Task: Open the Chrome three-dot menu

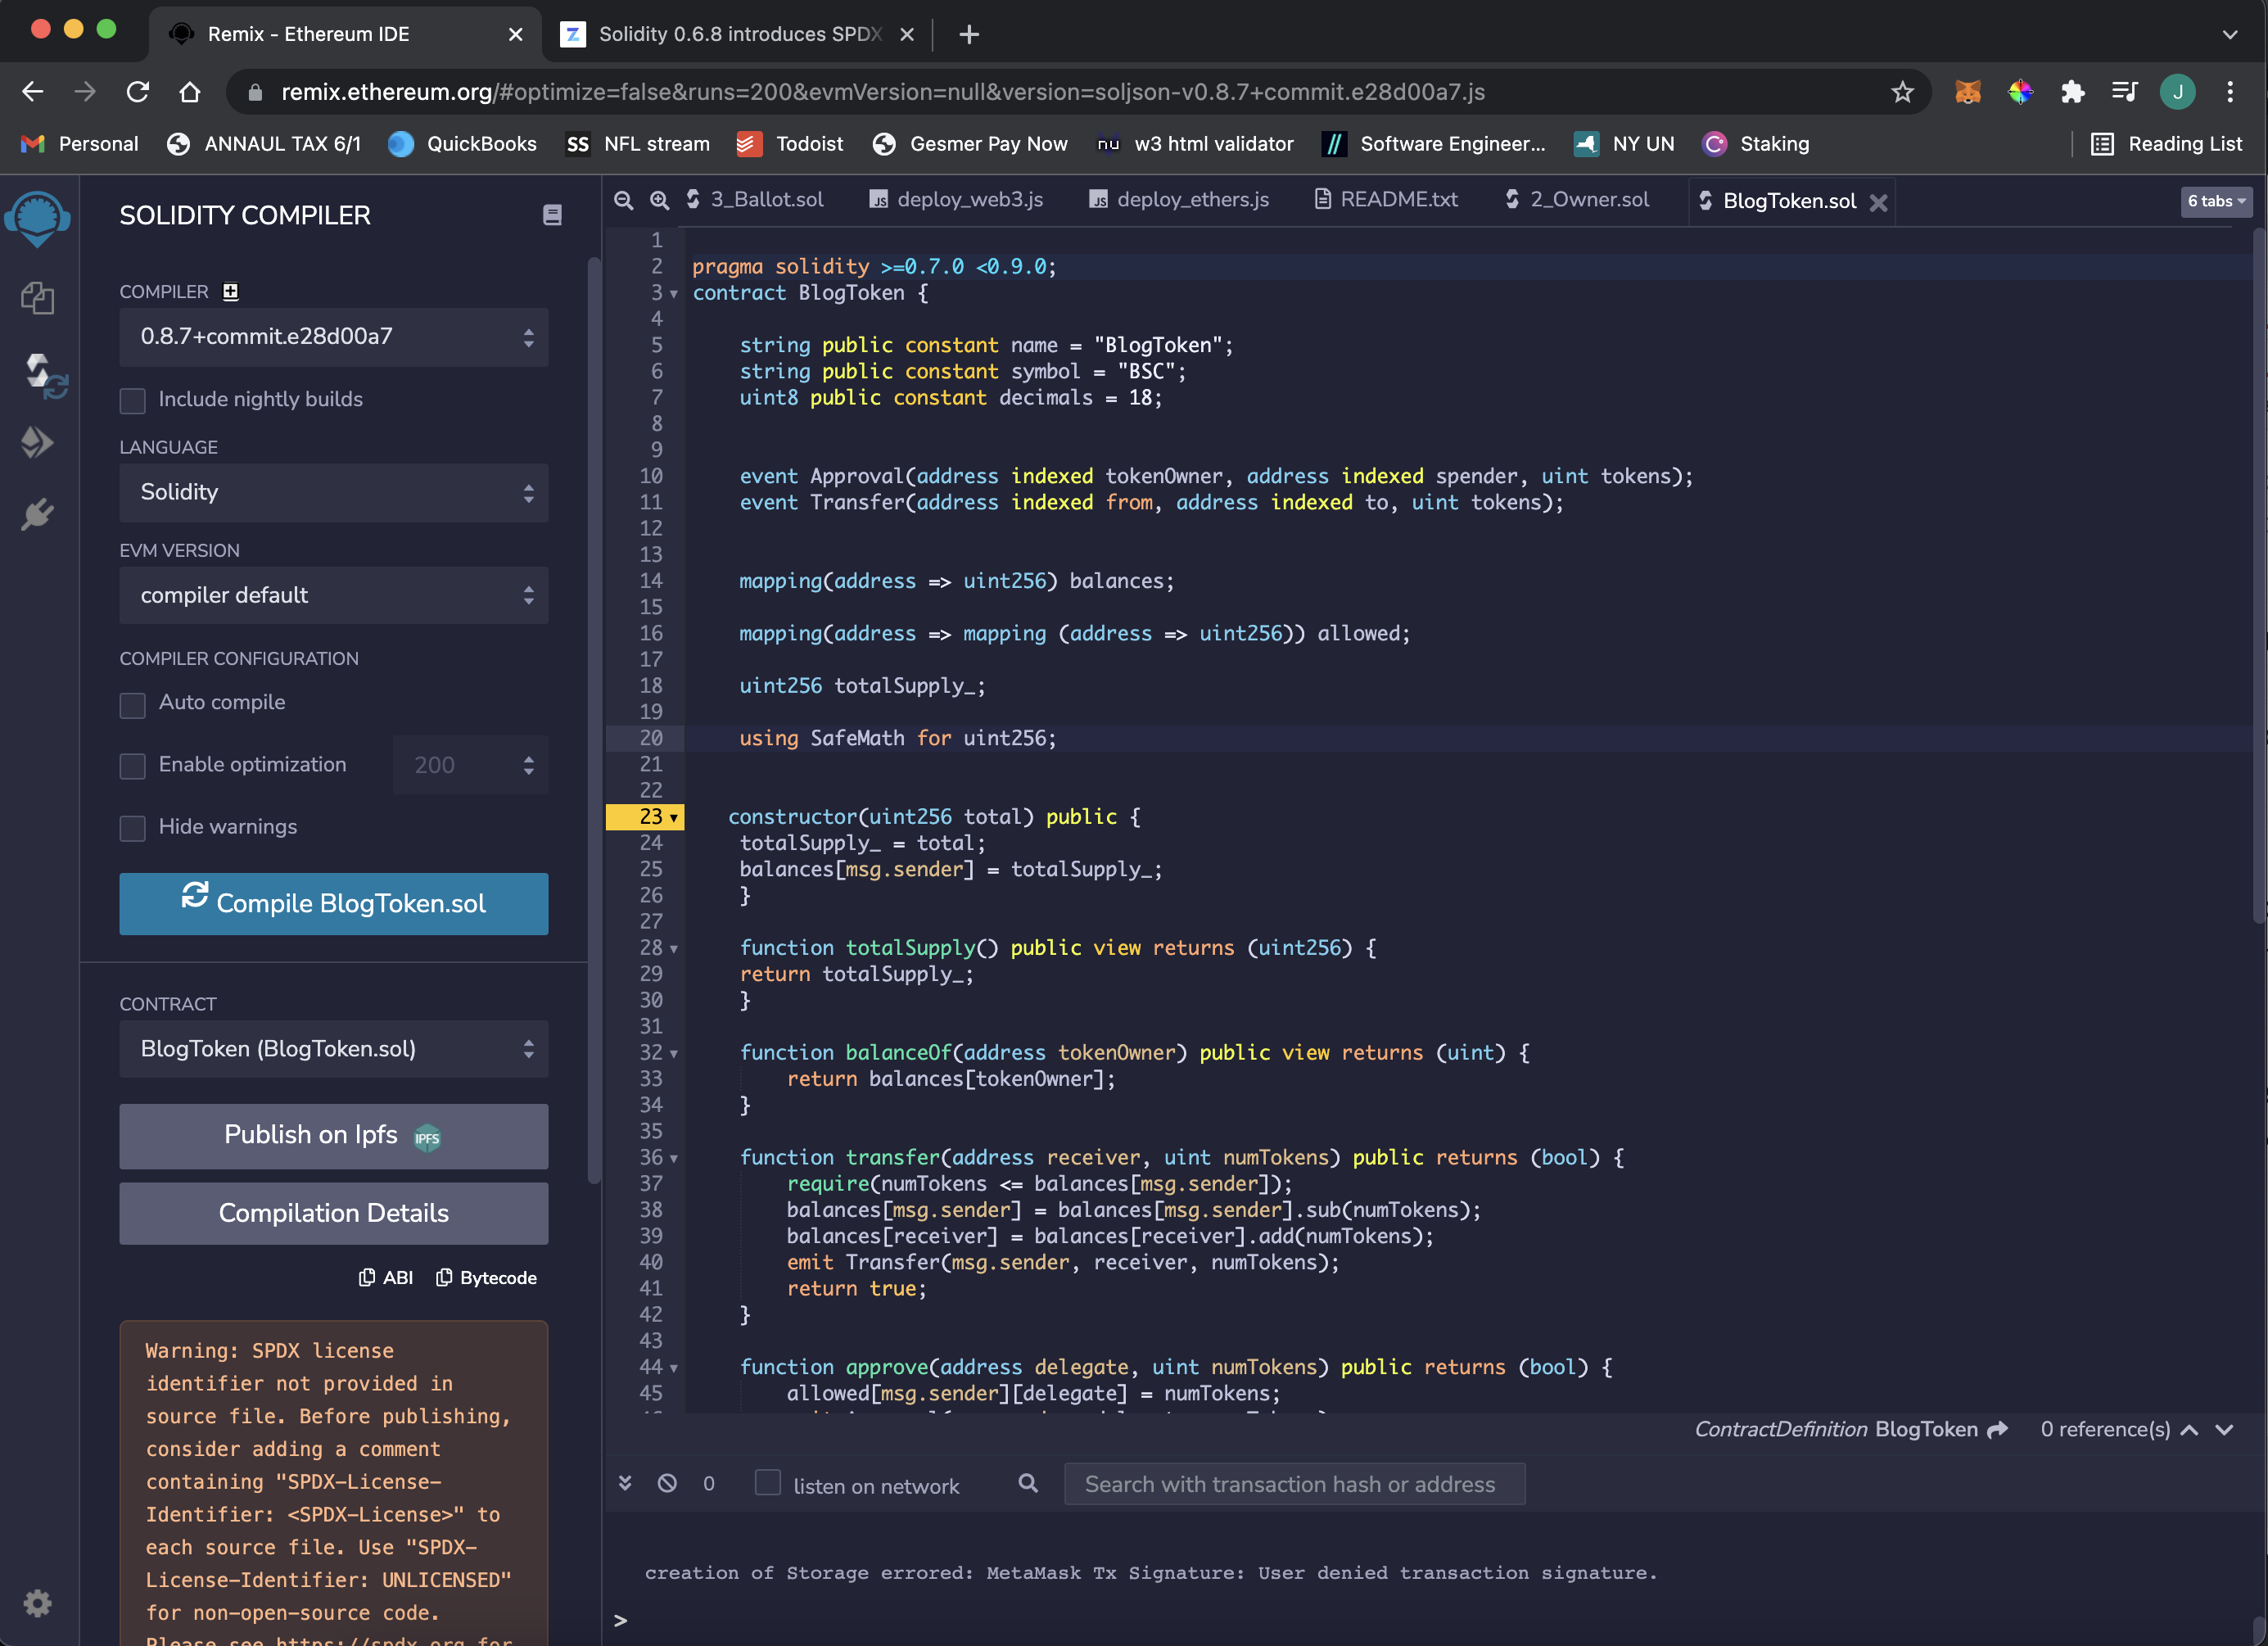Action: click(2229, 92)
